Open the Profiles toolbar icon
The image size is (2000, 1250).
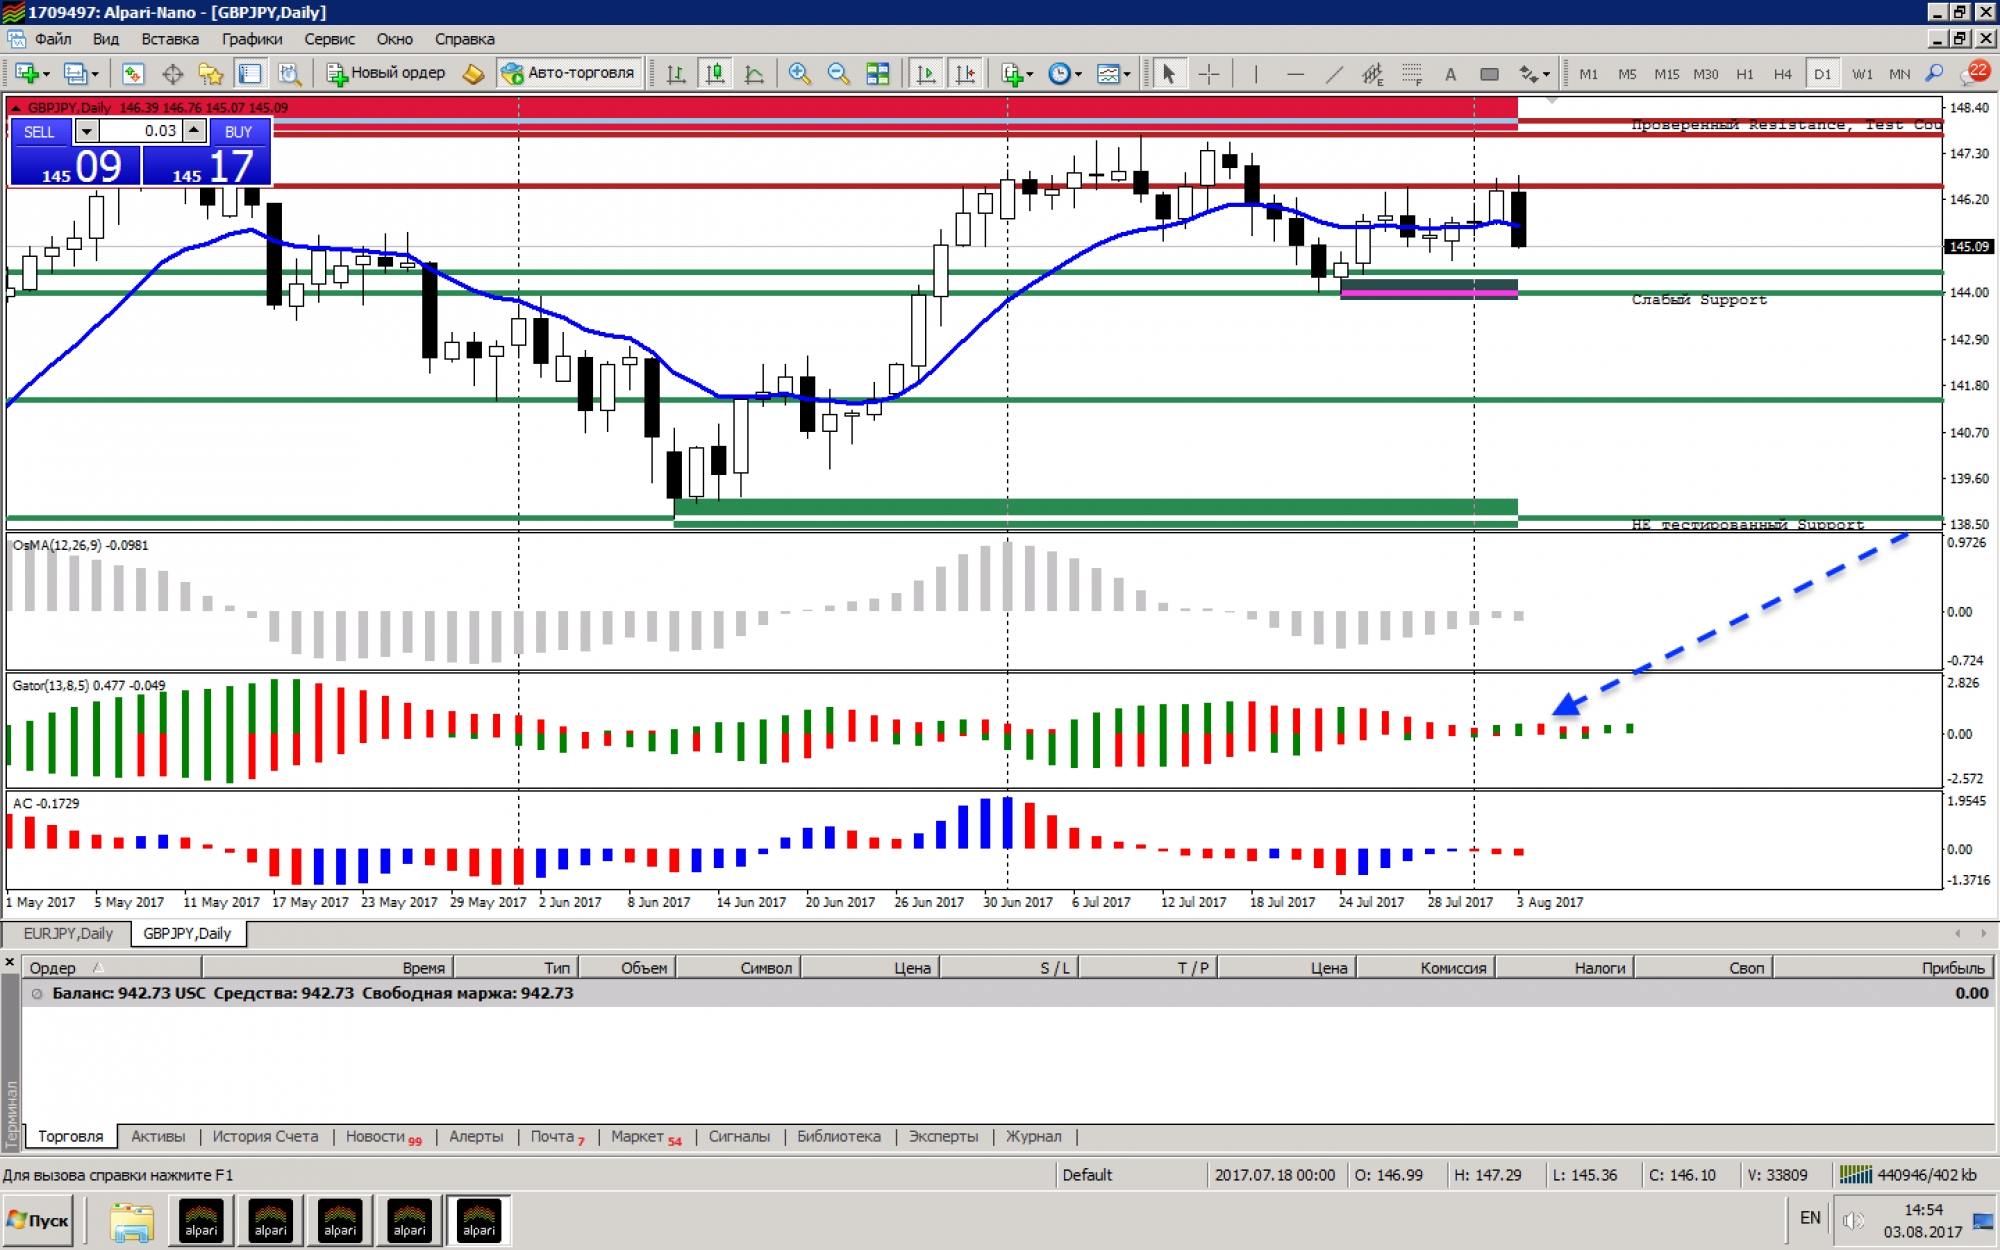point(80,73)
